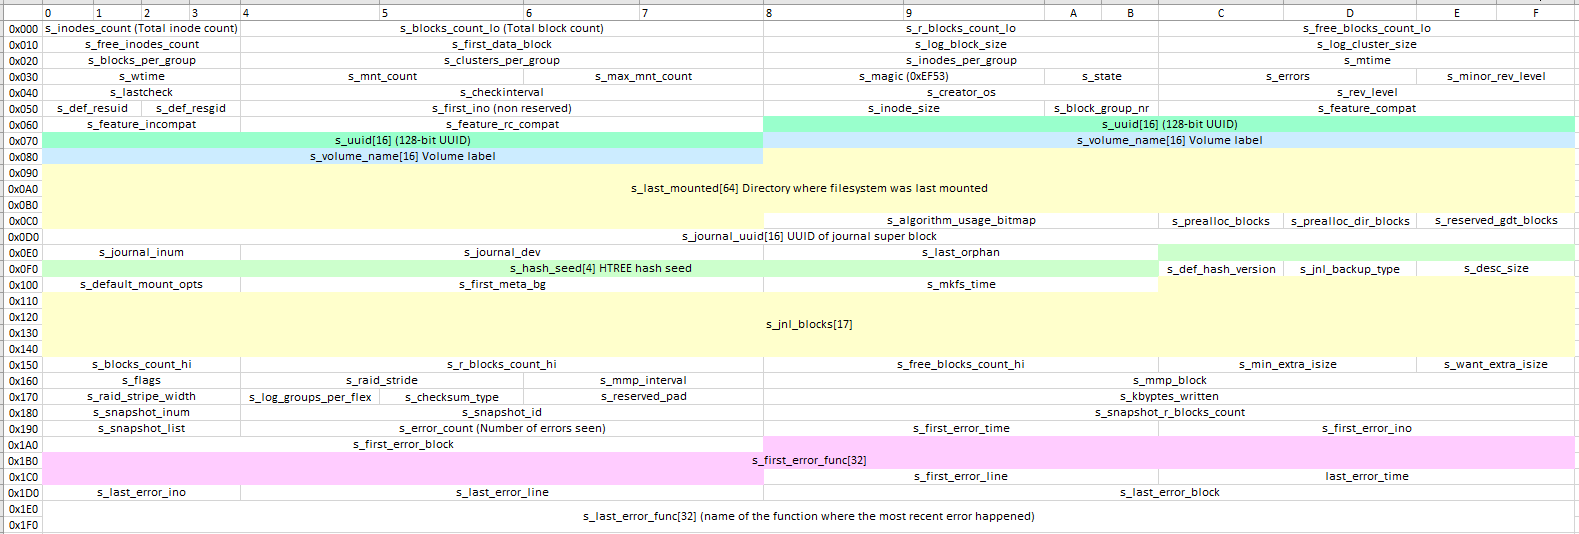Select the s_def_resgid cell
1579x534 pixels.
pos(191,108)
